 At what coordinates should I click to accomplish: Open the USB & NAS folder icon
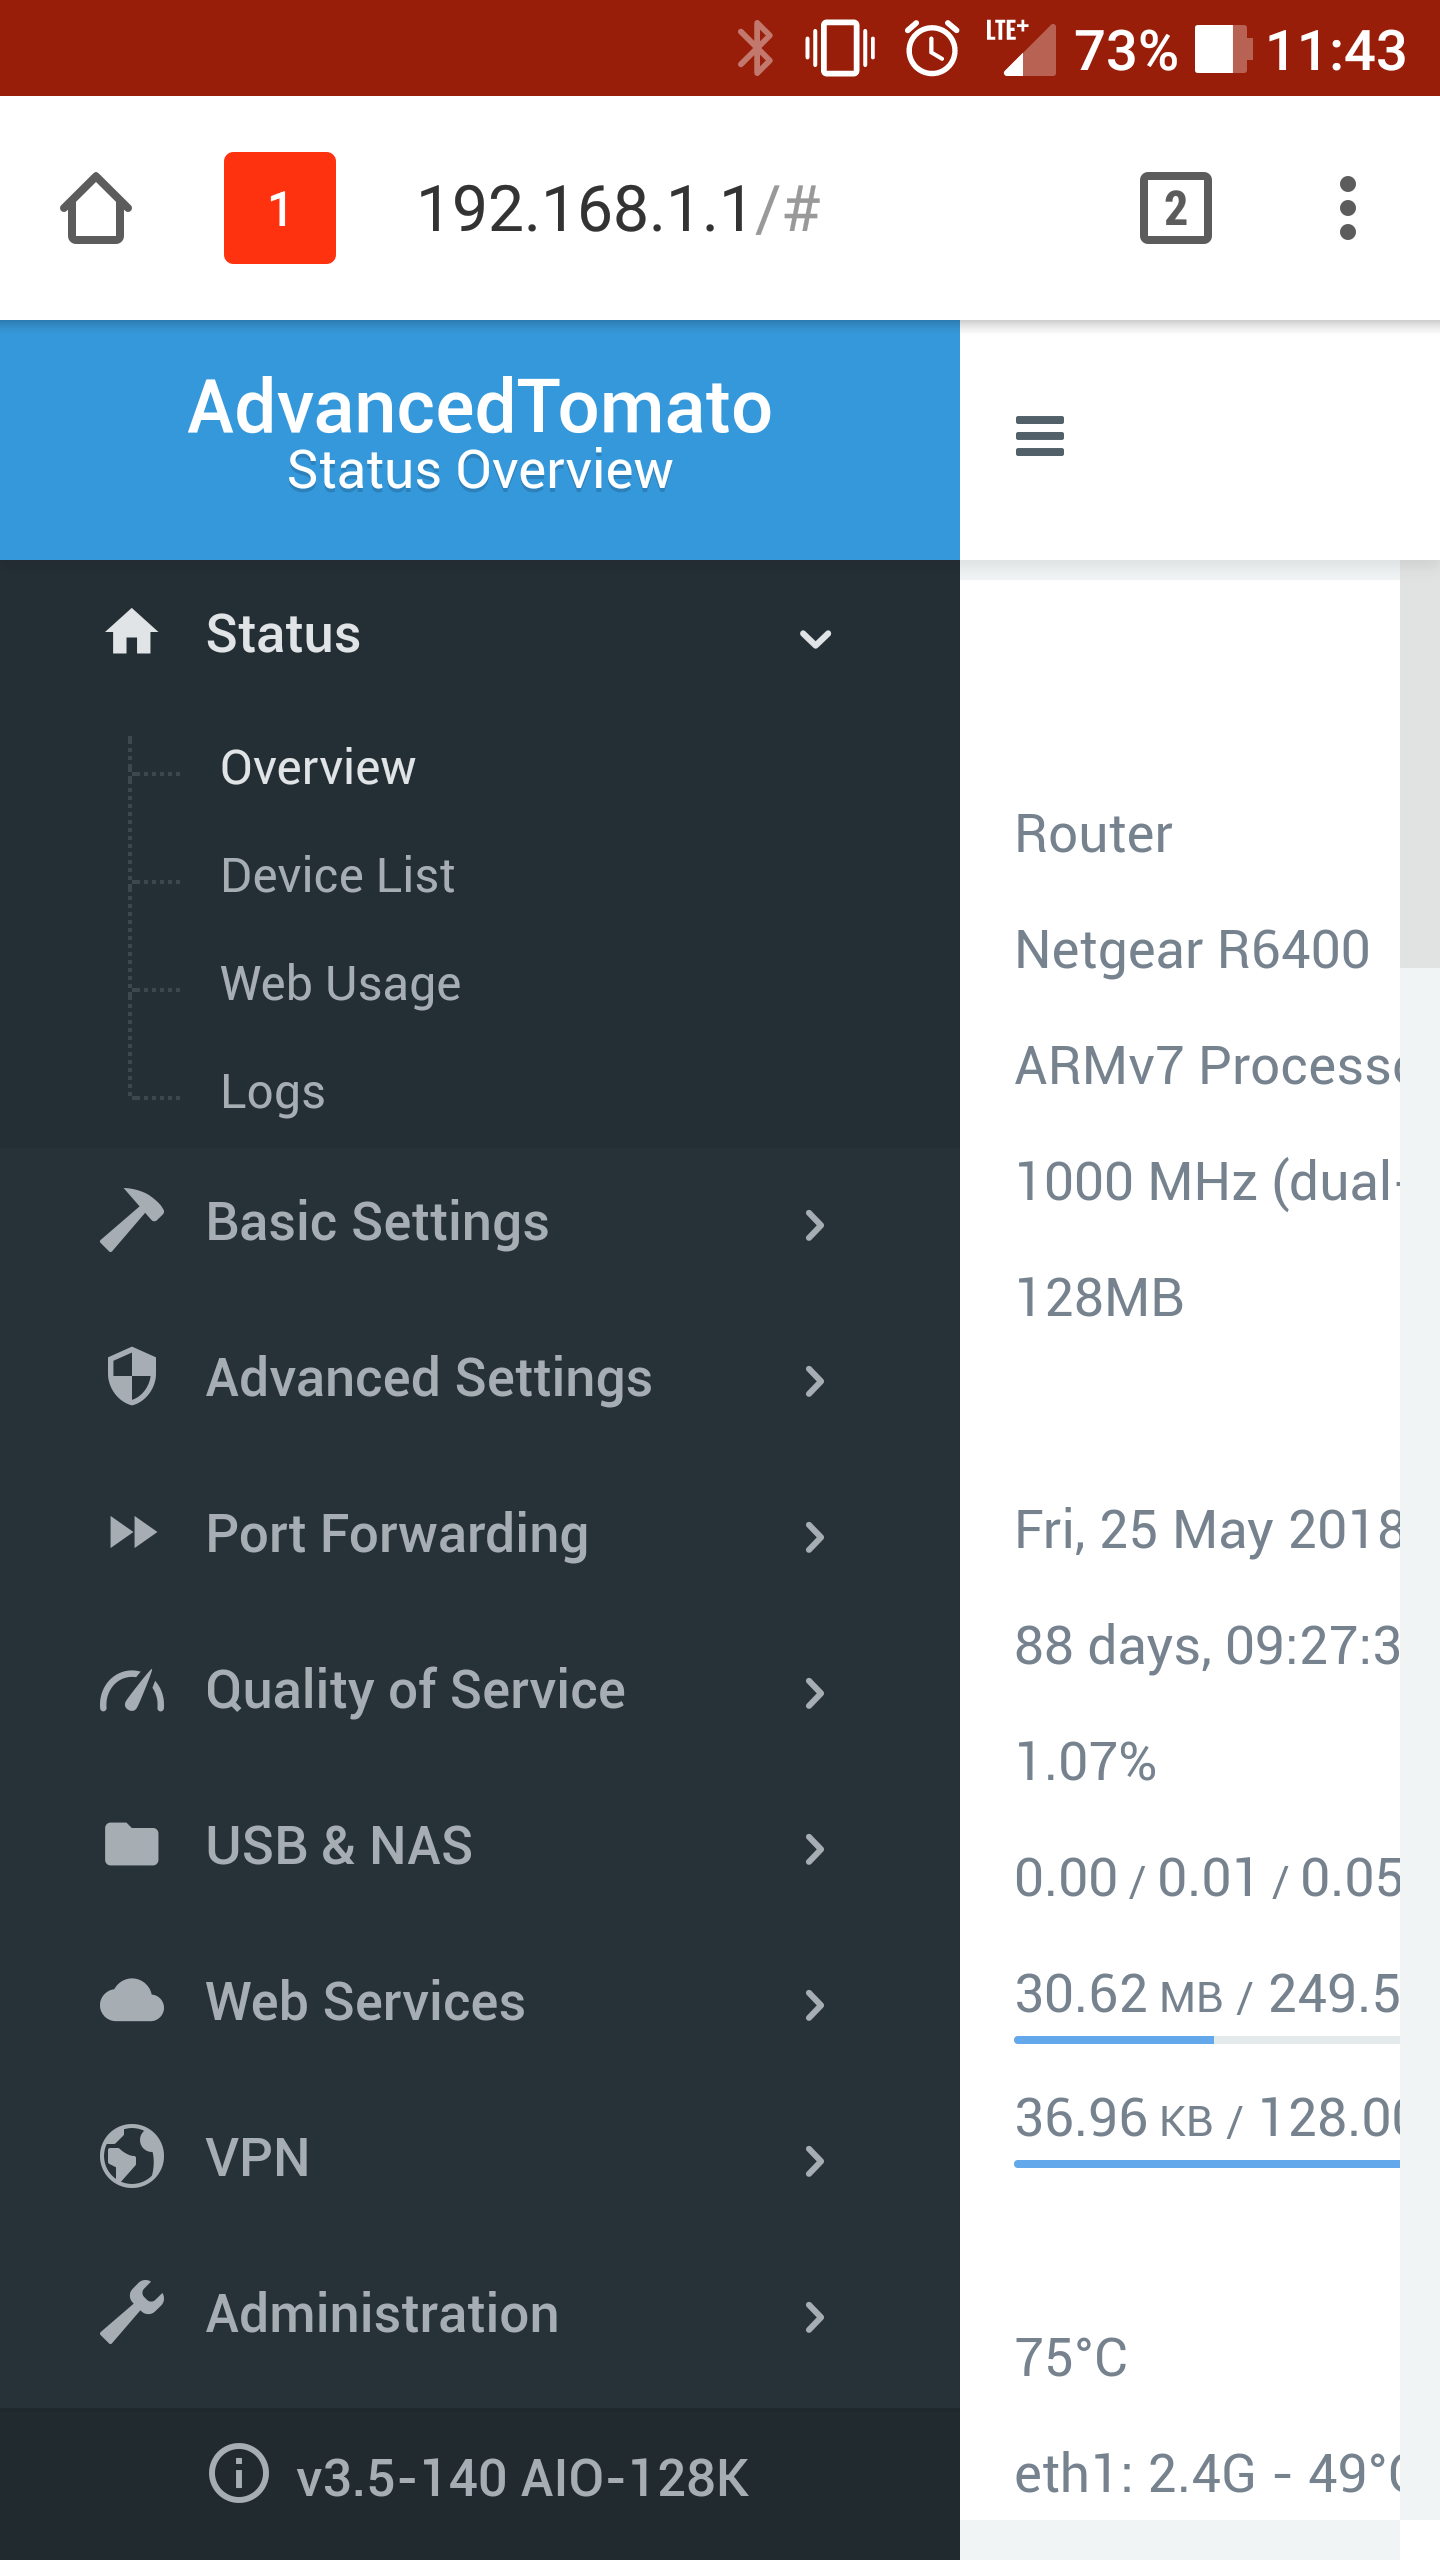[x=131, y=1846]
